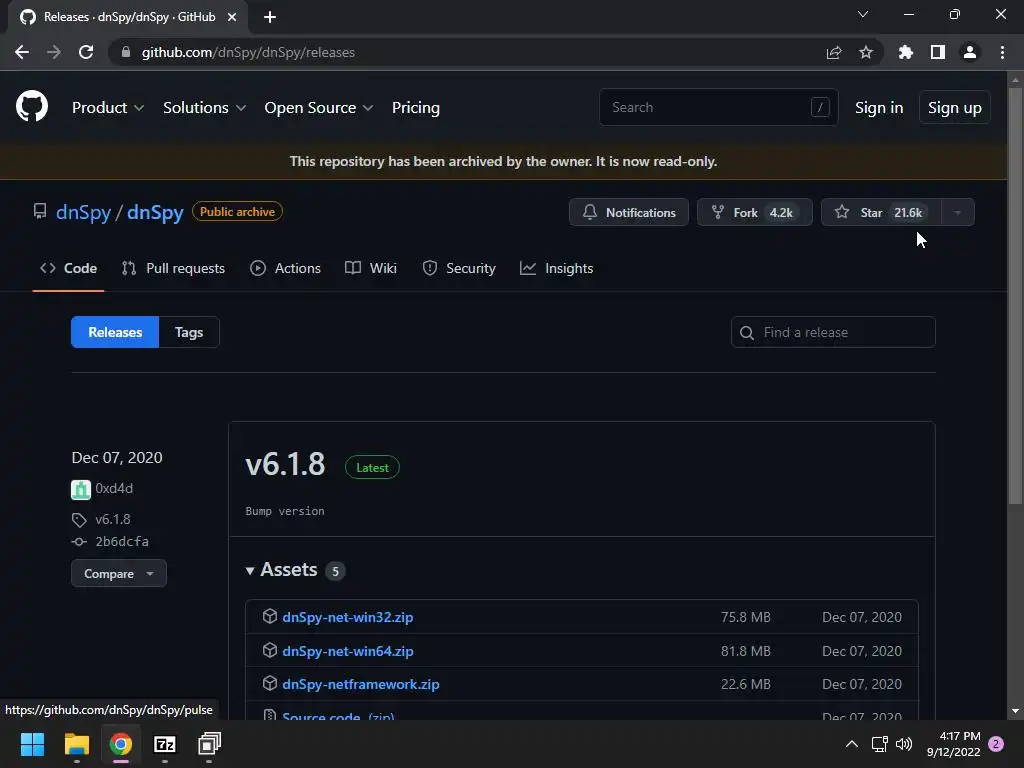
Task: Click the stacked windows taskbar icon
Action: coord(210,744)
